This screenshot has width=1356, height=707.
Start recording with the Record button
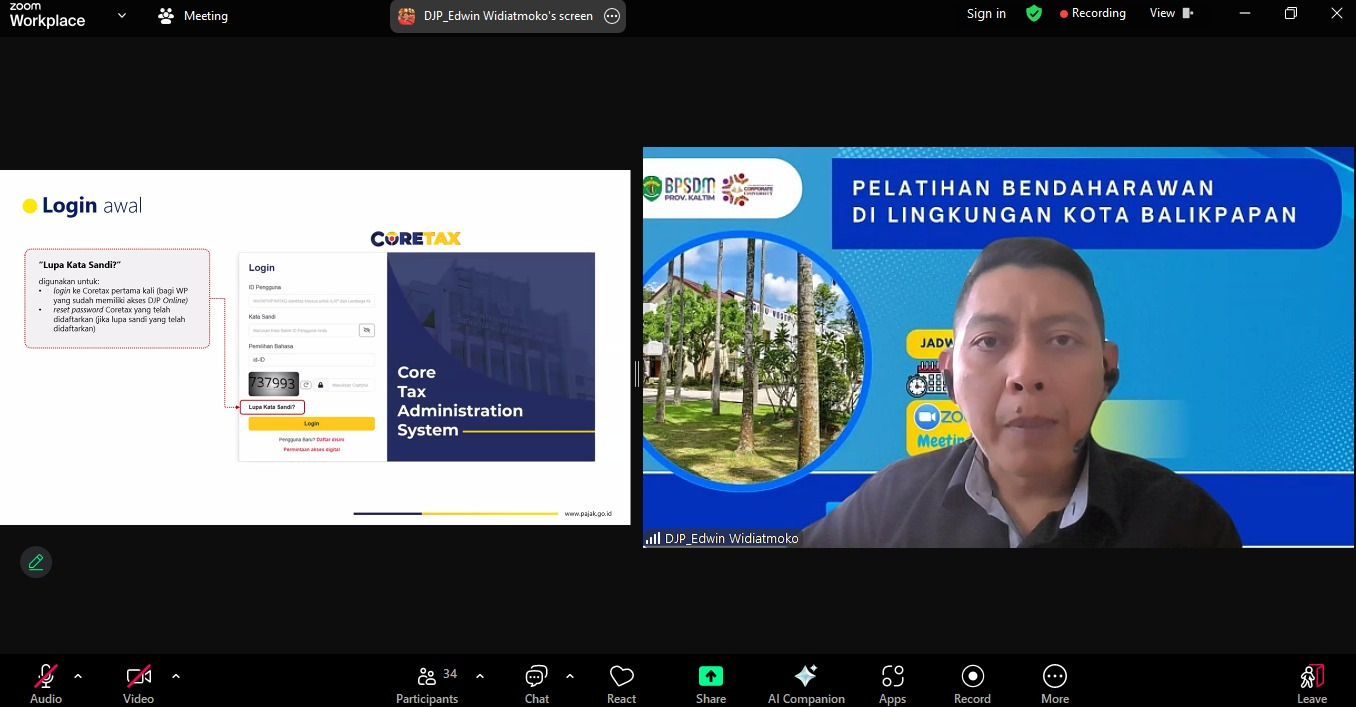(x=972, y=684)
